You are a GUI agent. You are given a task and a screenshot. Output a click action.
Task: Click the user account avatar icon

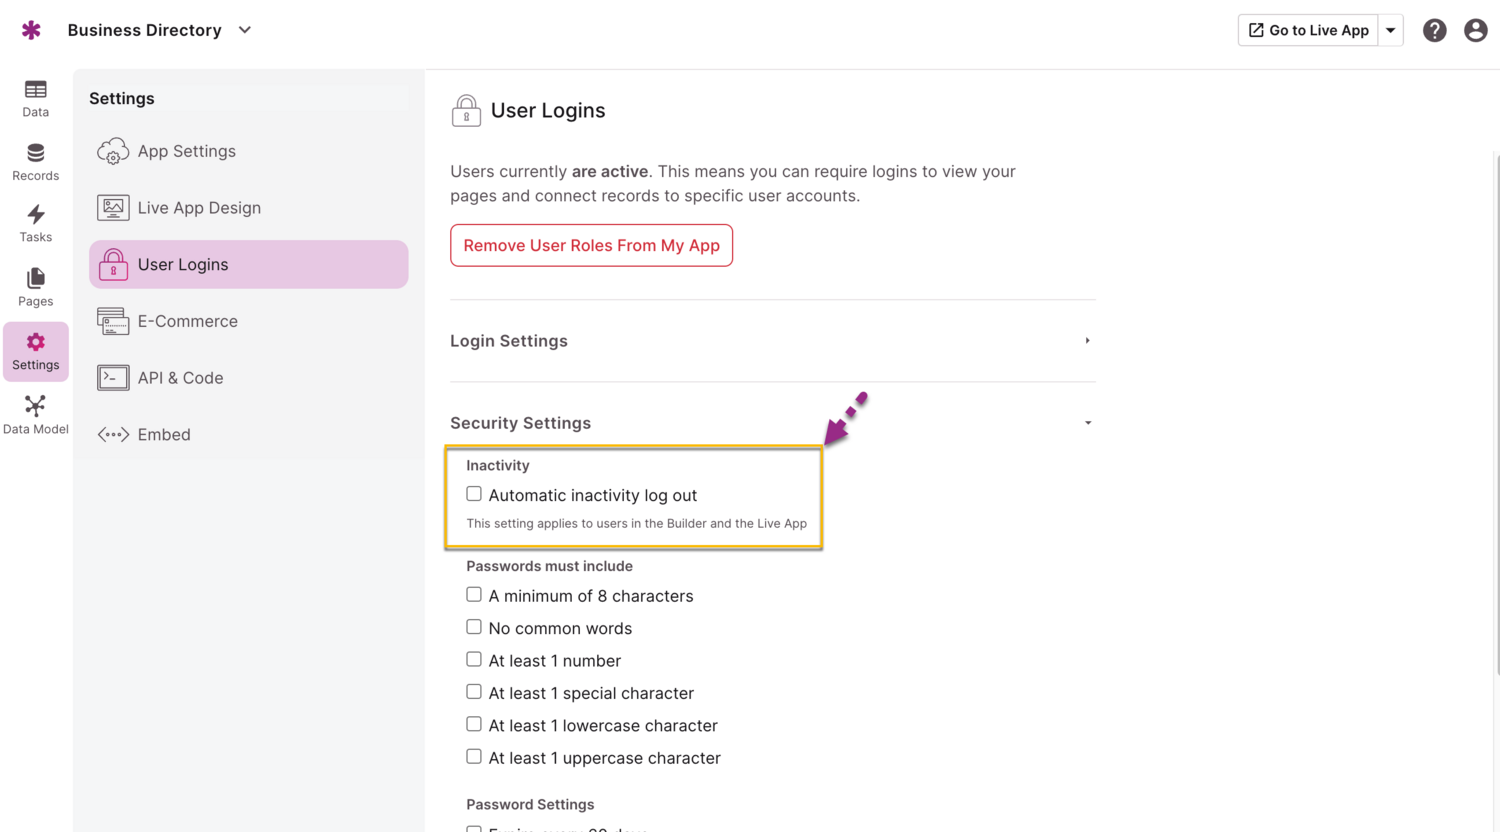coord(1476,30)
